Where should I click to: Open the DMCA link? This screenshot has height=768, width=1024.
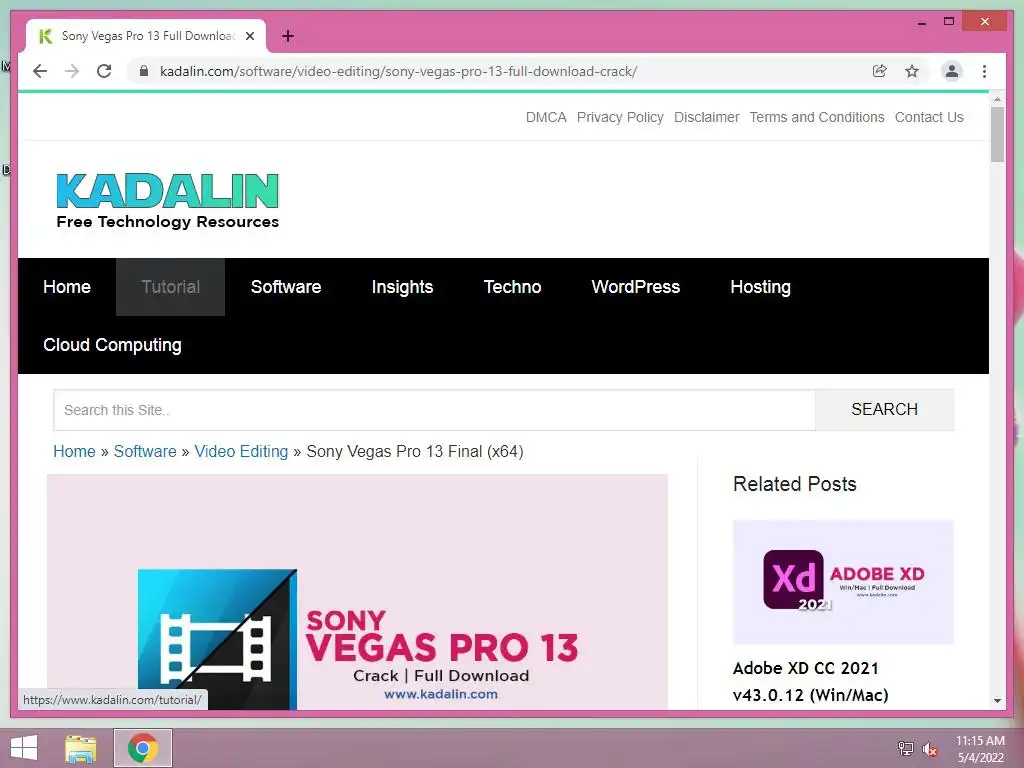tap(546, 118)
